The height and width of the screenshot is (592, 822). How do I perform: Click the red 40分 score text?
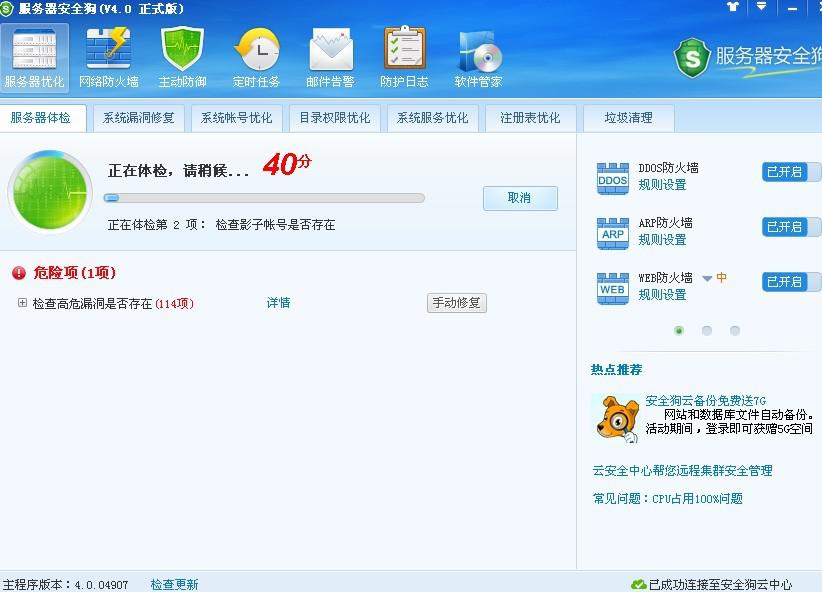[x=287, y=164]
